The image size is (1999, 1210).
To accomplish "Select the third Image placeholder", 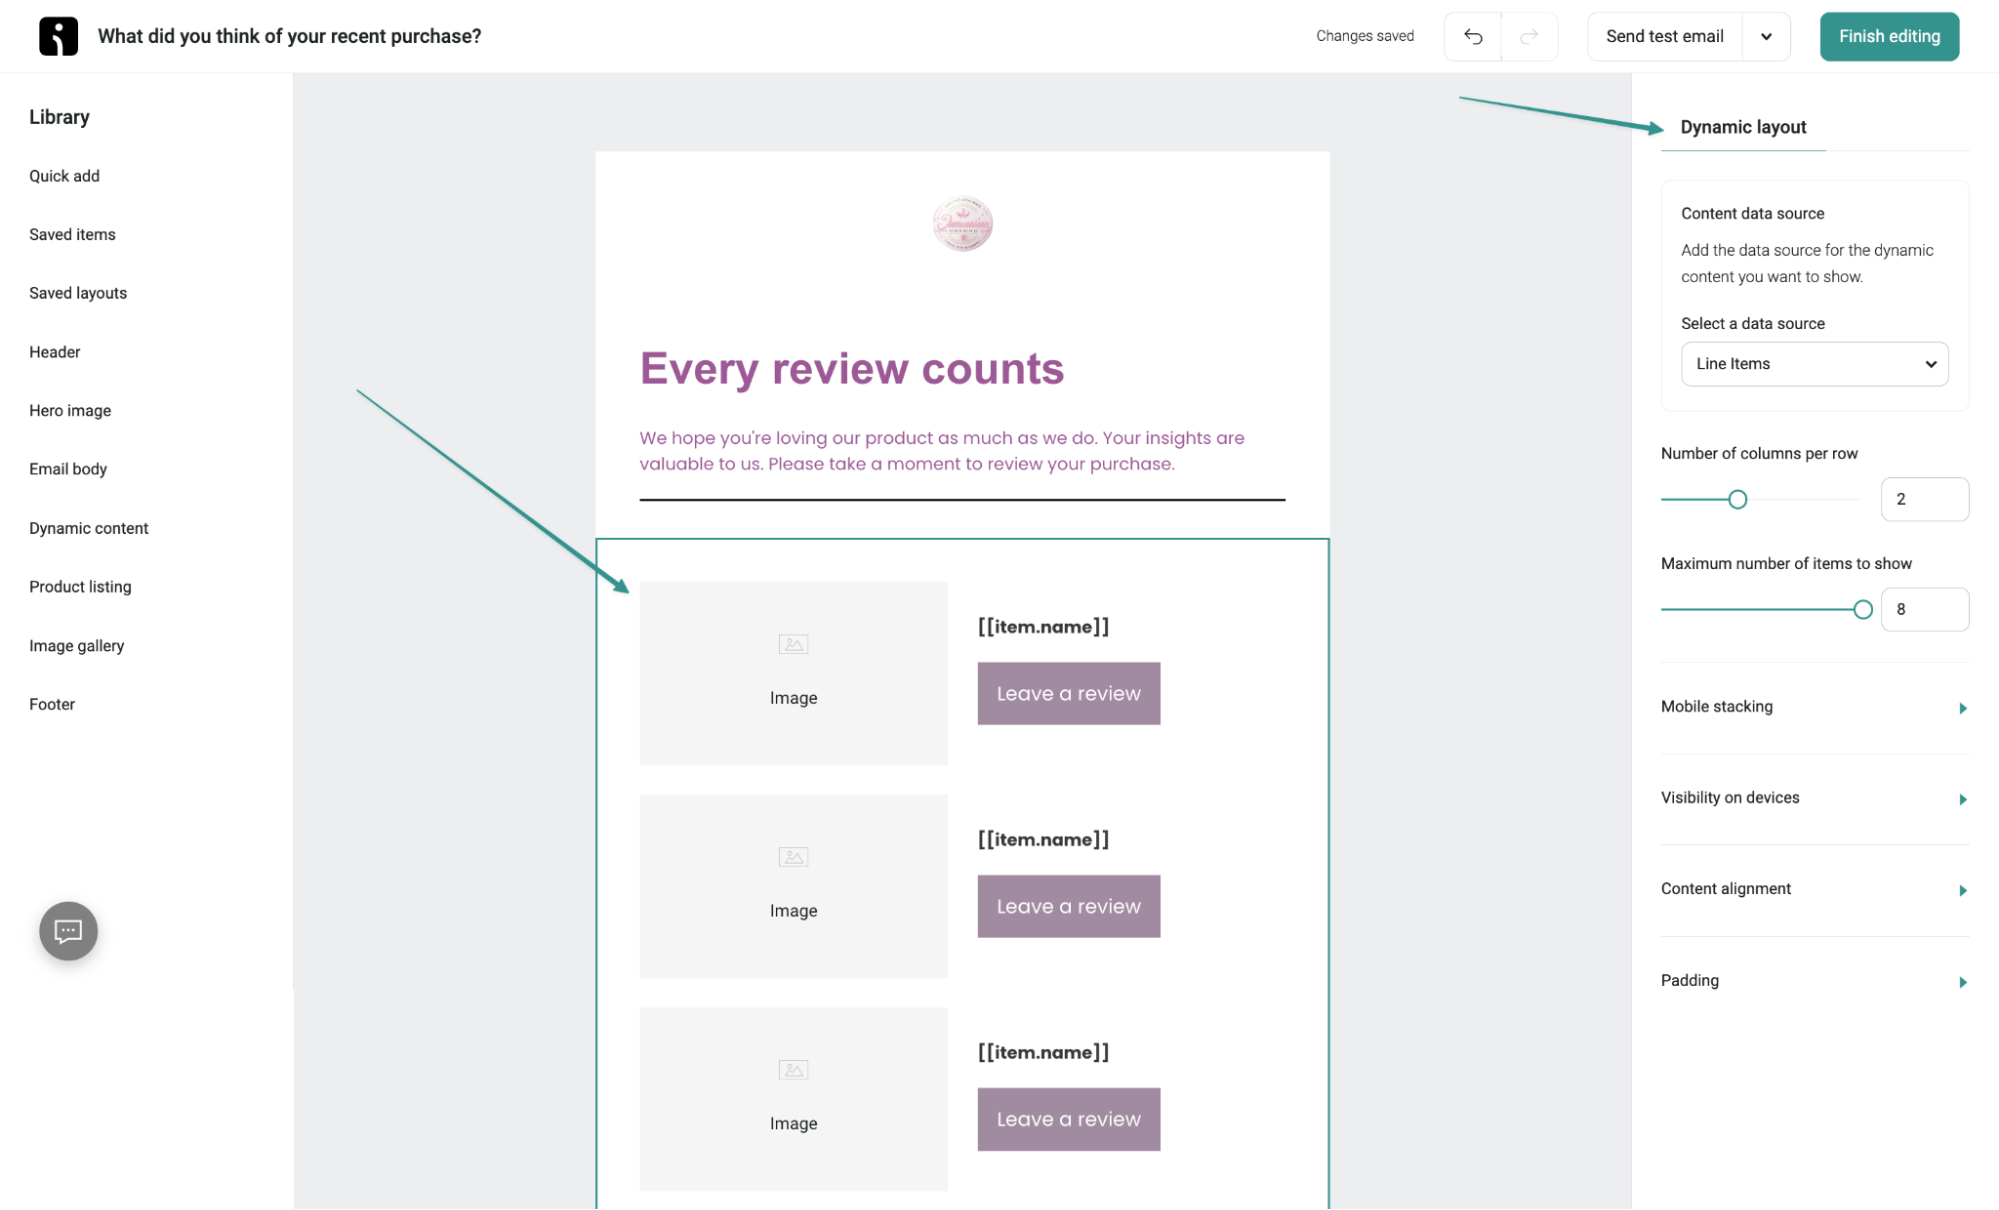I will pos(793,1099).
